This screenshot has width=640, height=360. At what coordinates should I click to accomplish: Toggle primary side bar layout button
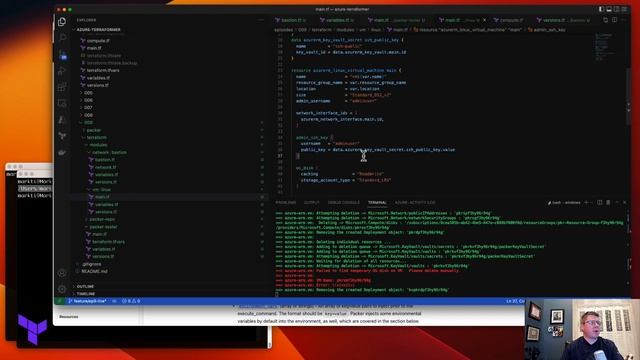pos(601,9)
